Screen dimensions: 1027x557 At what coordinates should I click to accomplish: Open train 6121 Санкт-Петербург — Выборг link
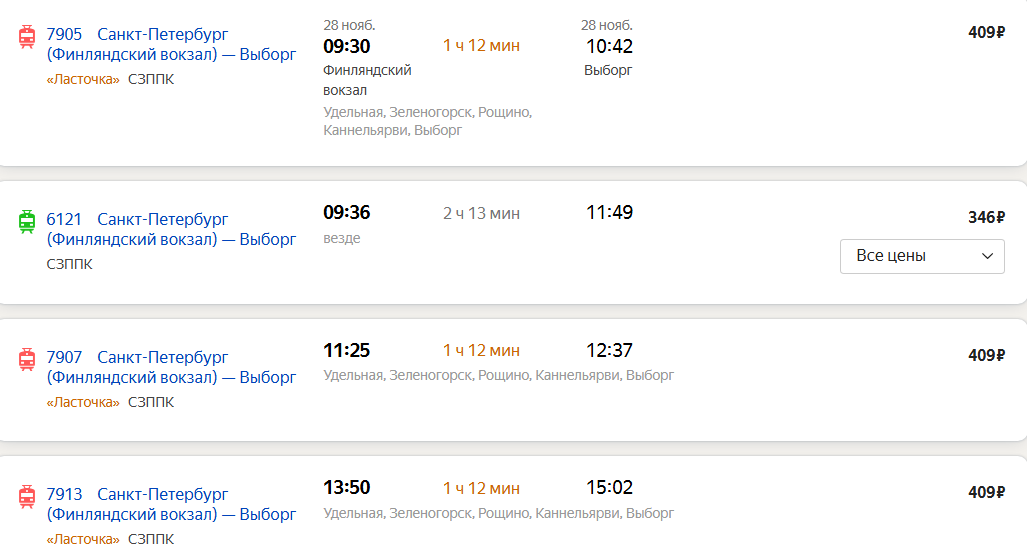(171, 229)
